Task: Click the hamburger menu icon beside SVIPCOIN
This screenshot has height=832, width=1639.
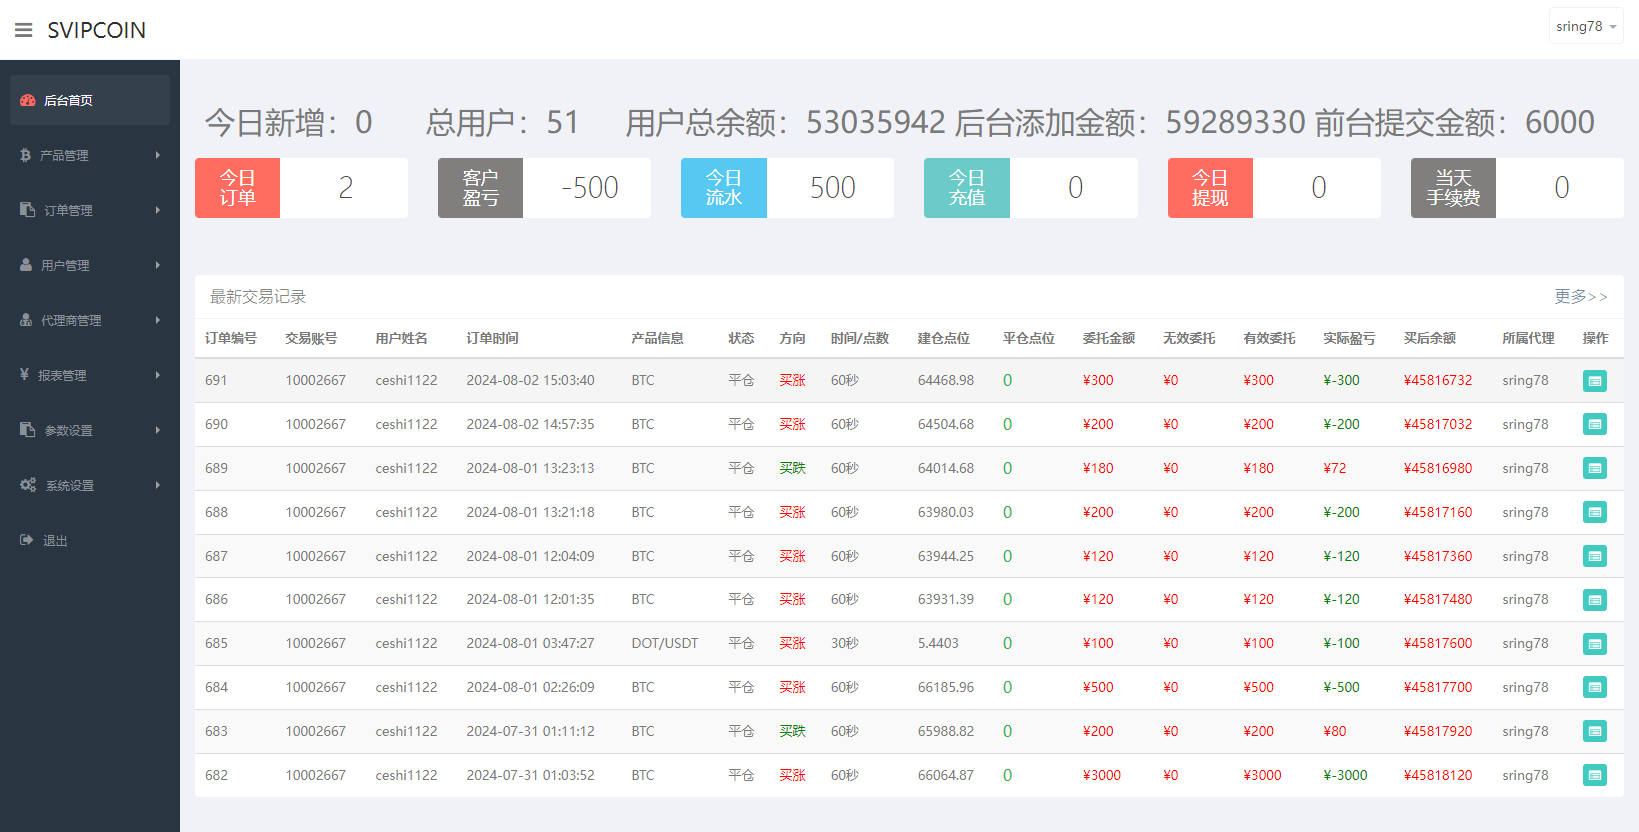Action: (x=24, y=30)
